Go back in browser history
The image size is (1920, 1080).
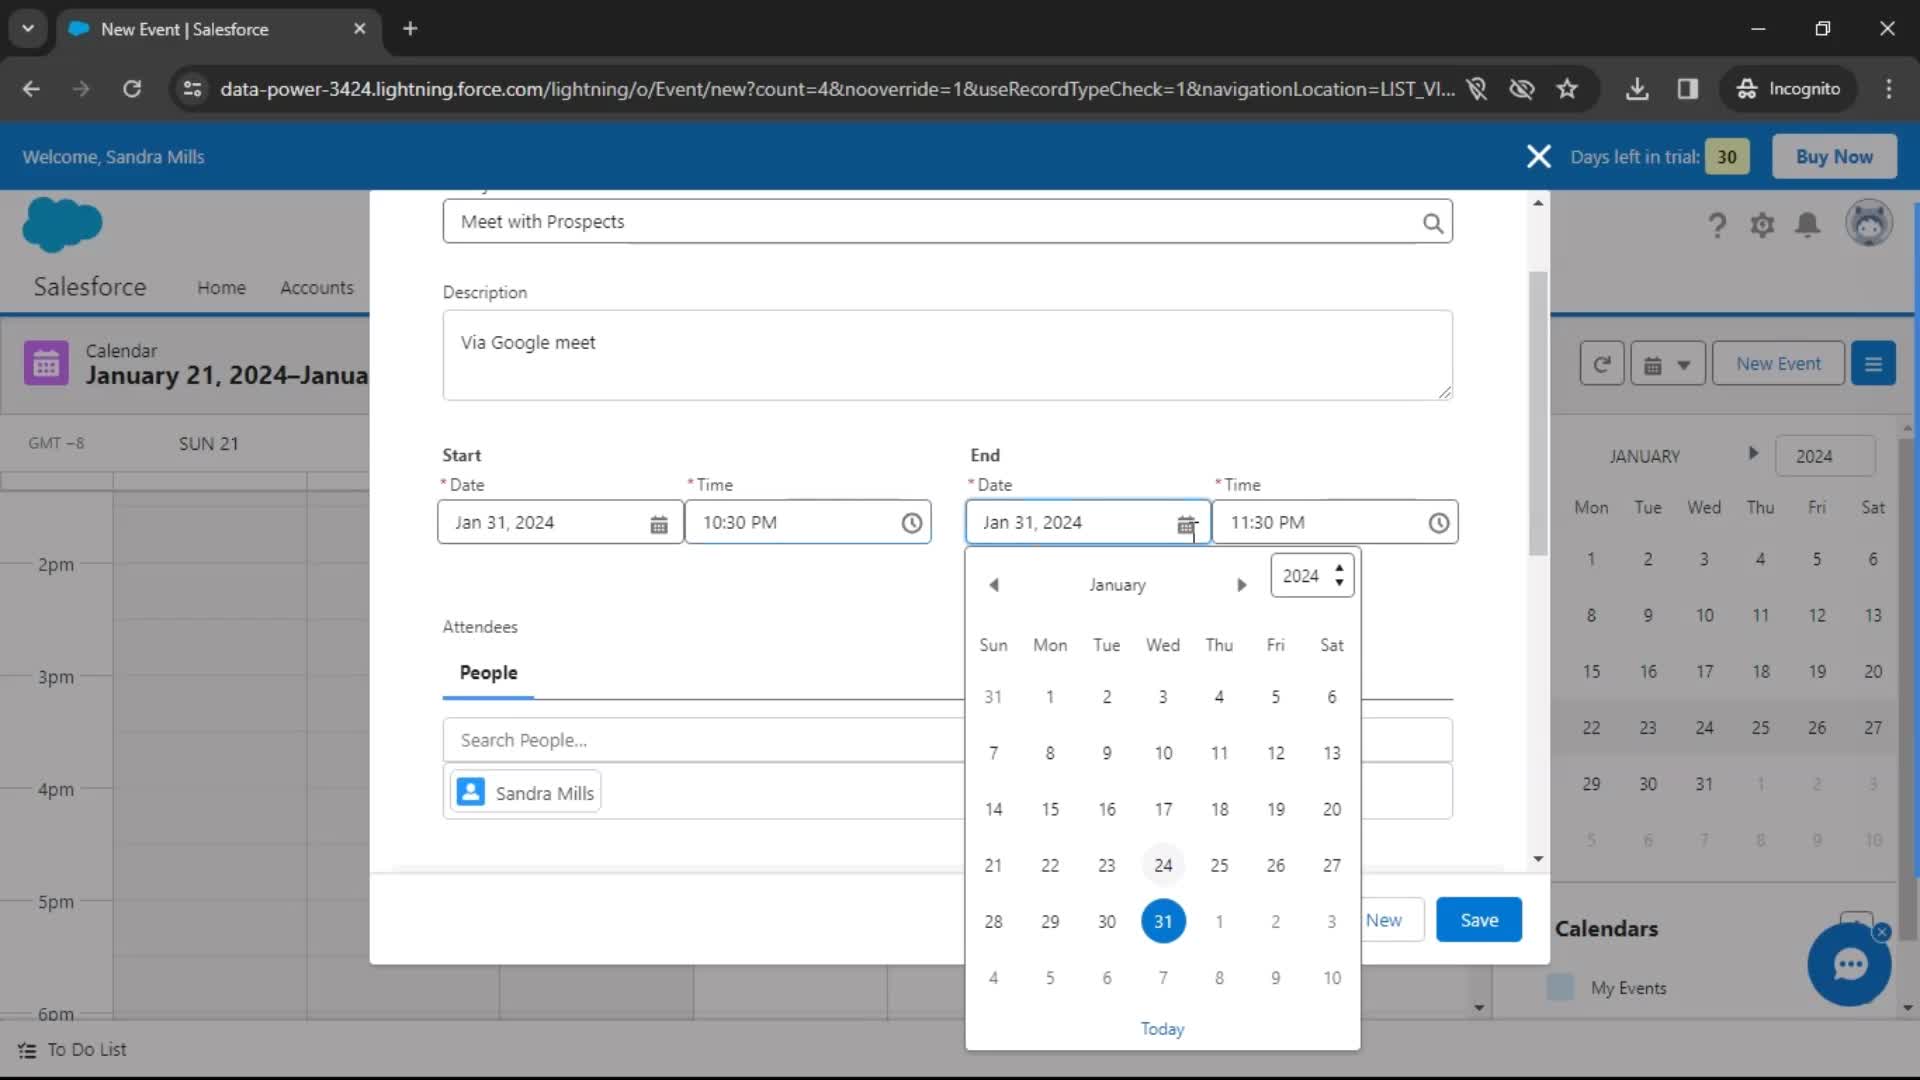click(x=32, y=89)
